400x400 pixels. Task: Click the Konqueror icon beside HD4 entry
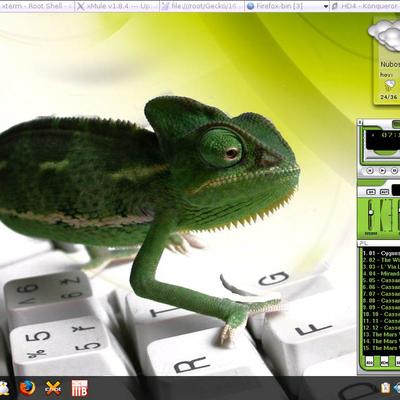click(x=336, y=6)
